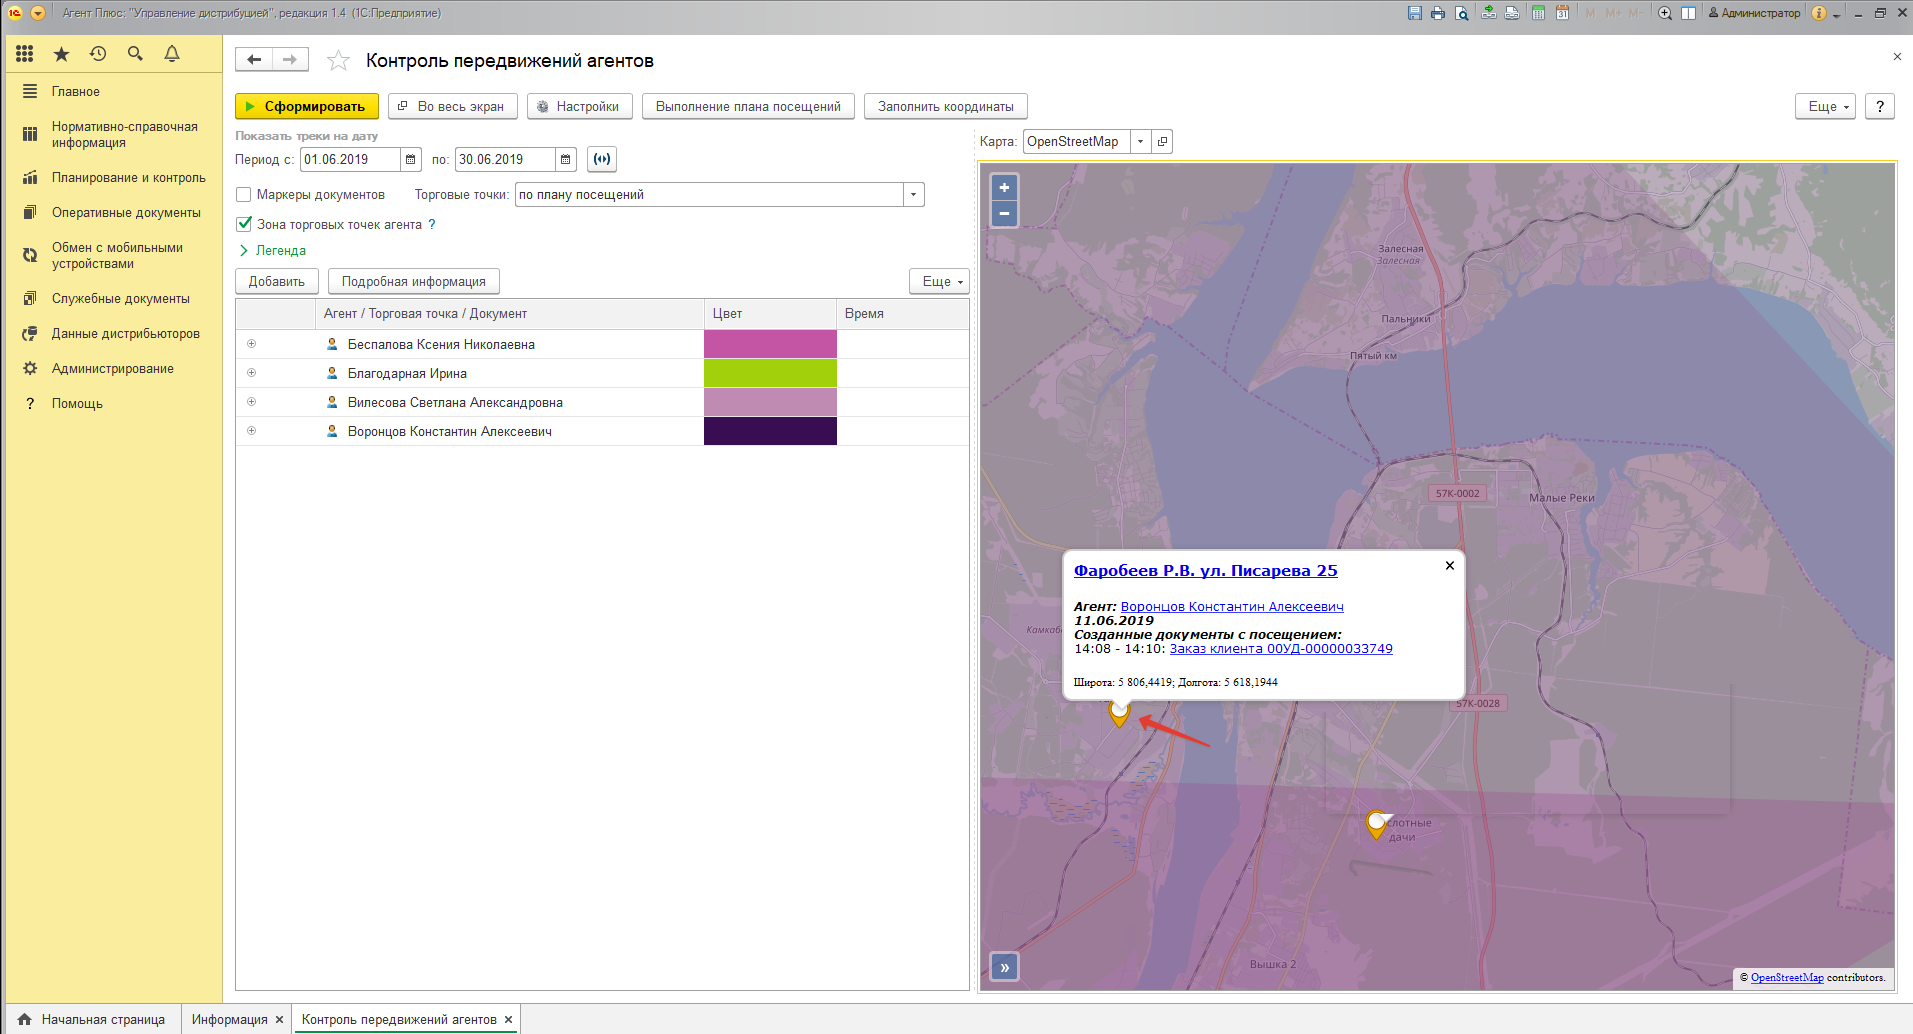The image size is (1913, 1034).
Task: Toggle Зона торговых точек агента checkbox
Action: click(x=244, y=224)
